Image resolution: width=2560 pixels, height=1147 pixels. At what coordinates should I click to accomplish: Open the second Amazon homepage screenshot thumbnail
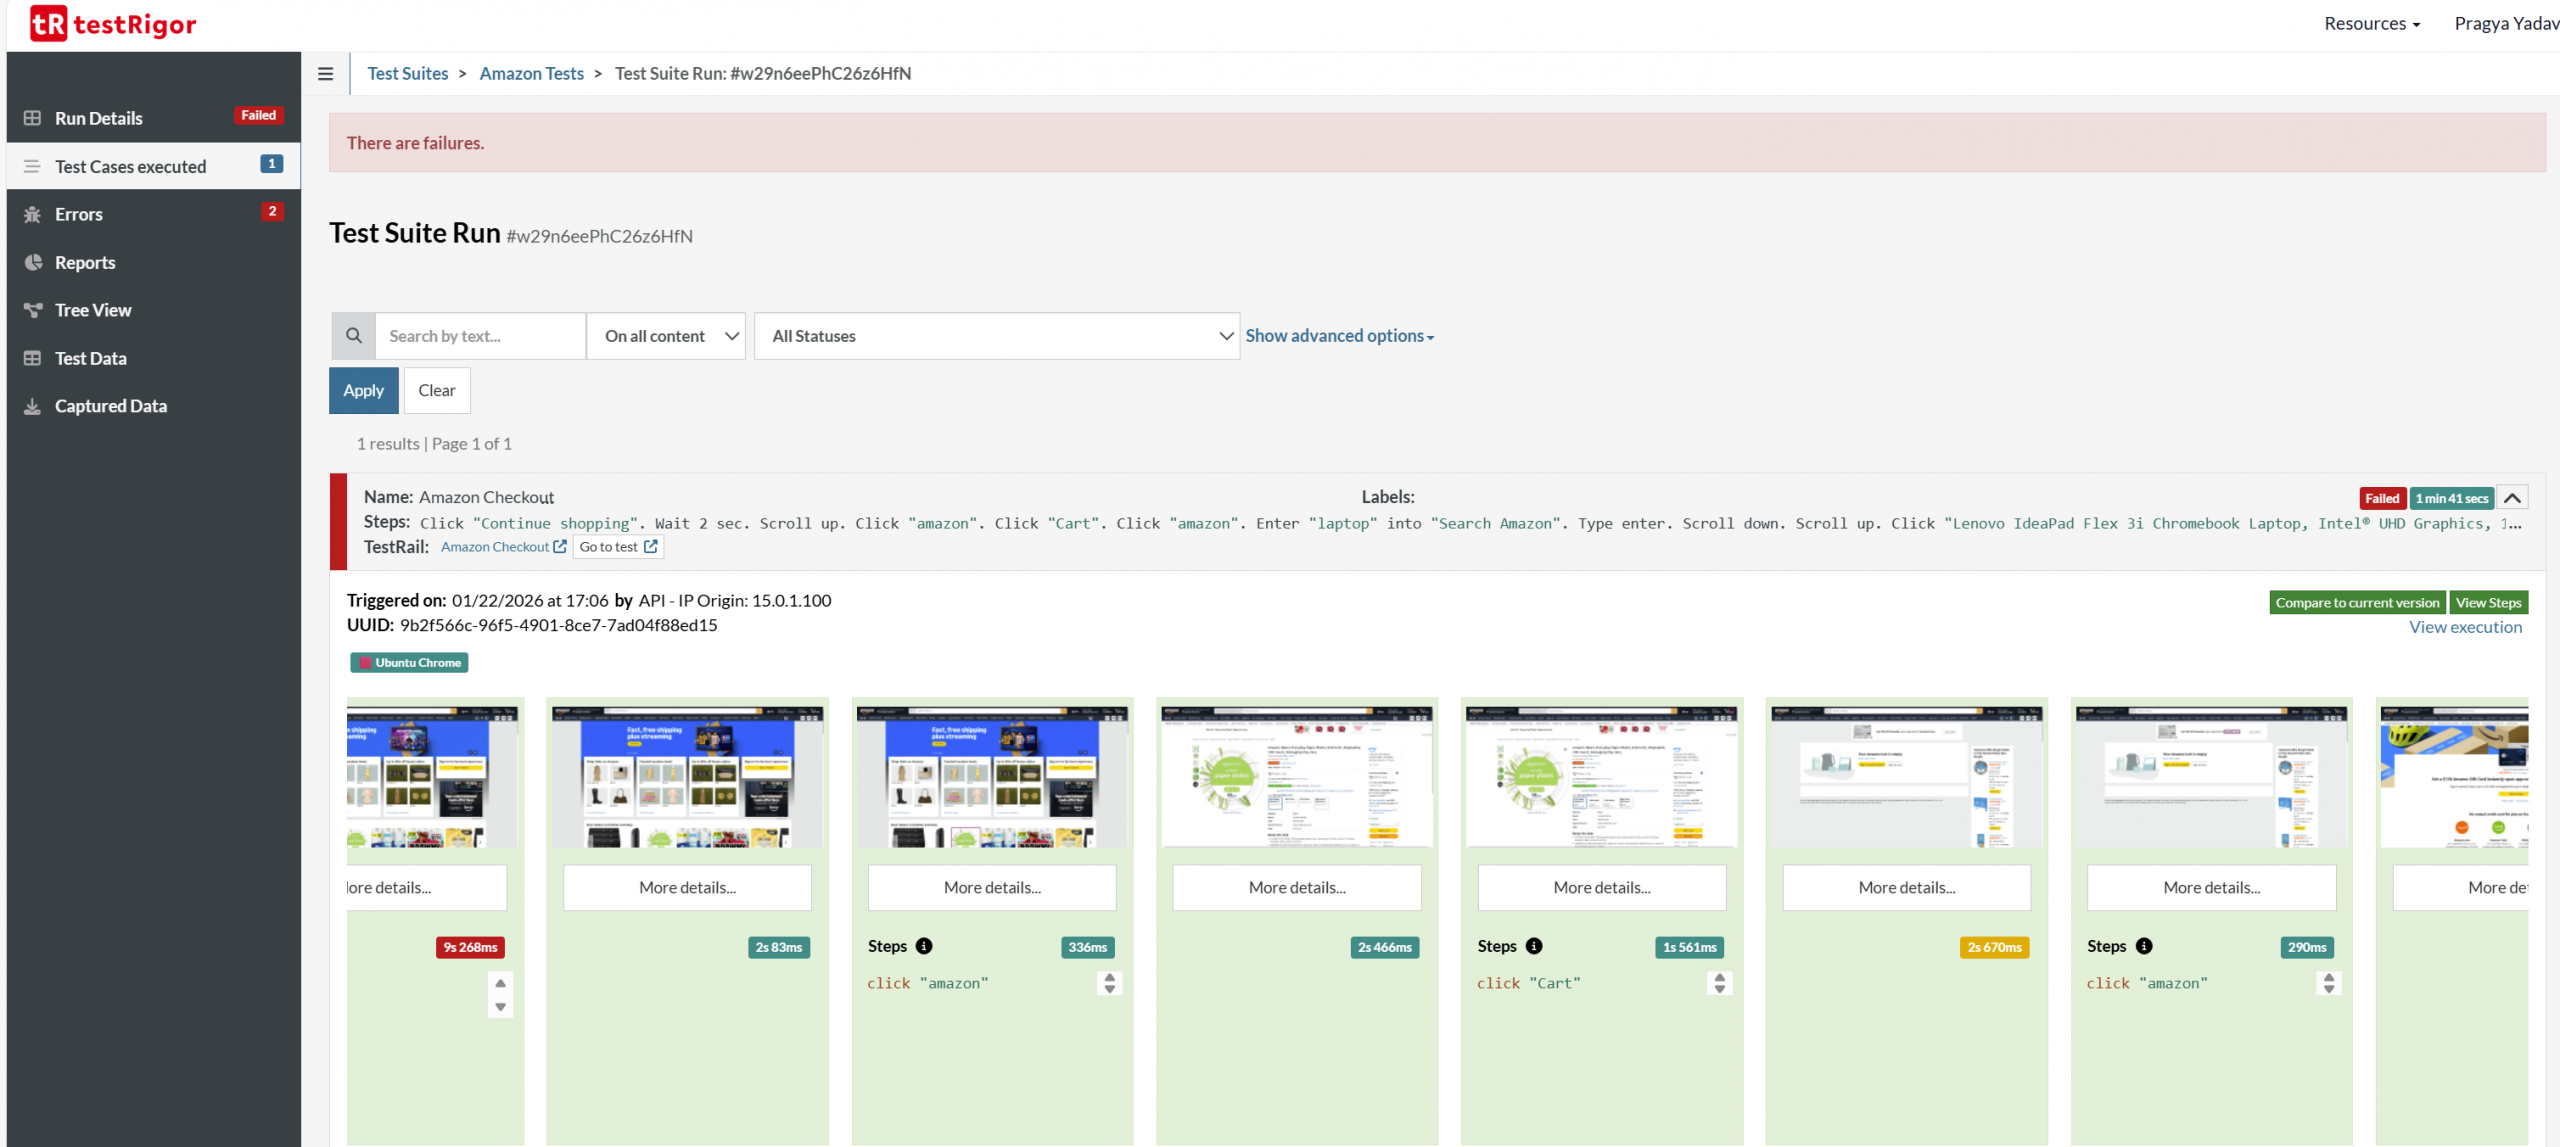(687, 776)
